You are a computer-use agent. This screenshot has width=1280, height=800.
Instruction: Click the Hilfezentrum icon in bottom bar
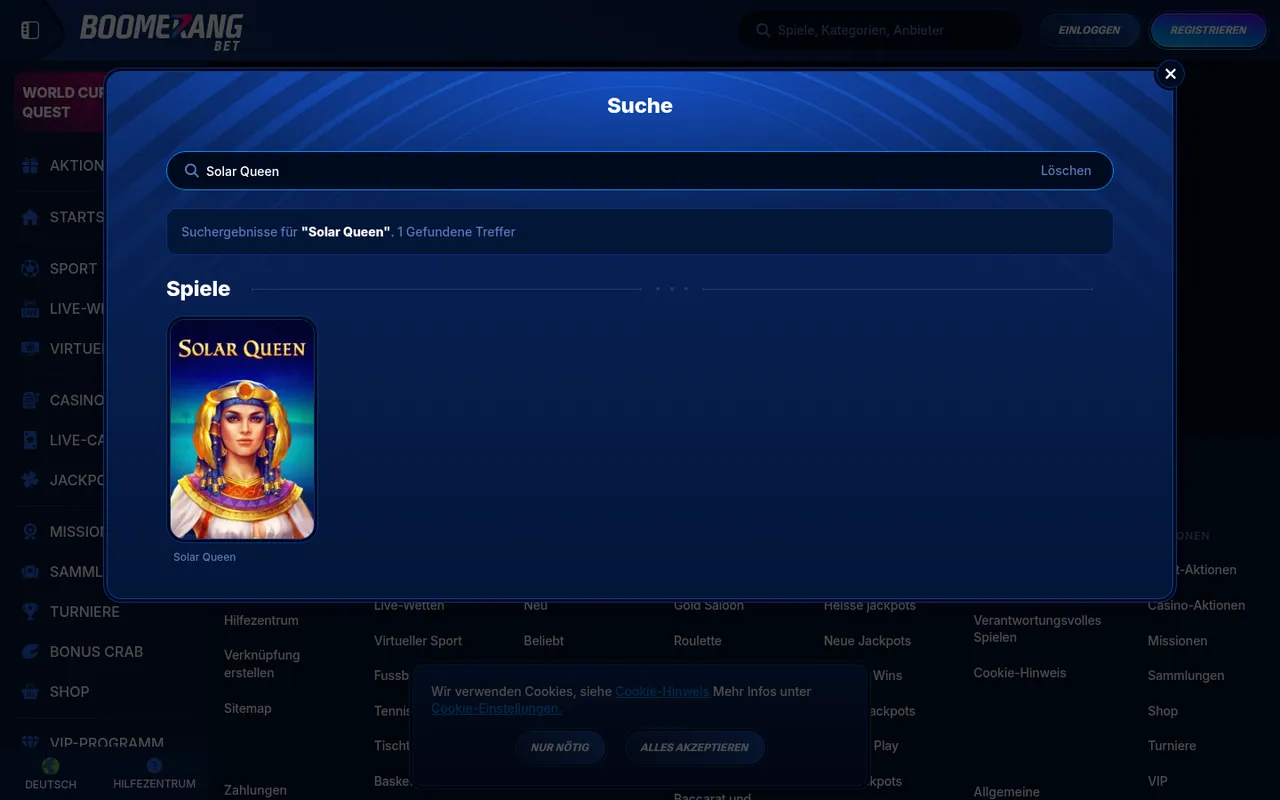tap(154, 766)
